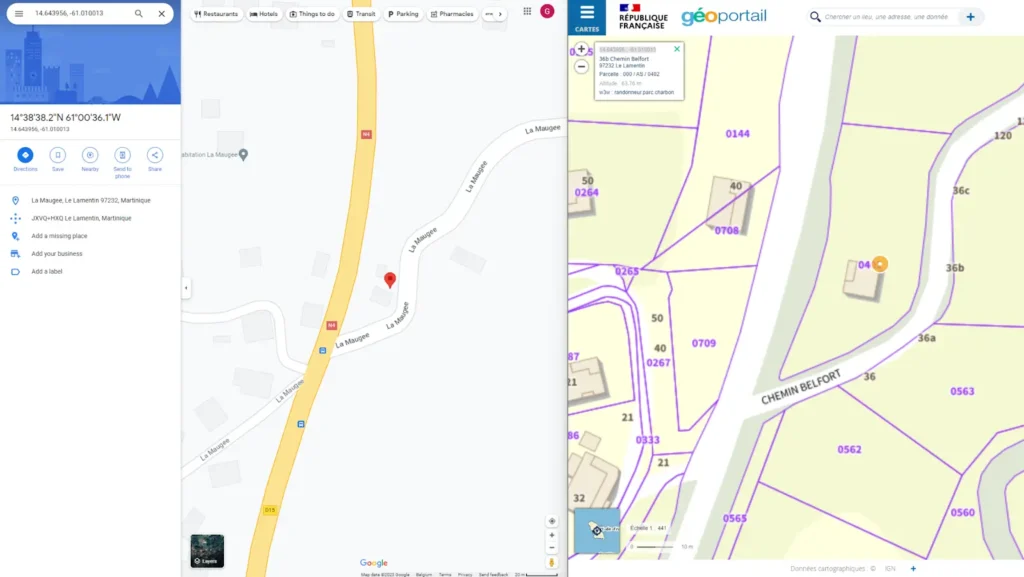Collapse the place details sidebar
This screenshot has height=577, width=1024.
(185, 287)
